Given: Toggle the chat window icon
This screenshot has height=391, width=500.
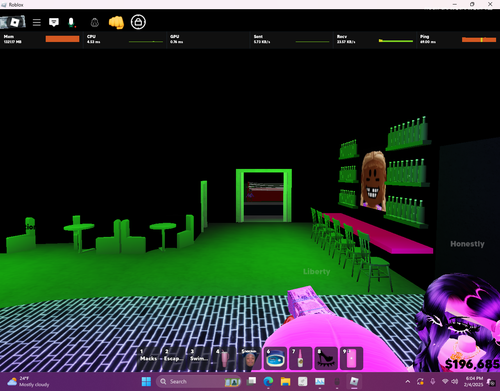Looking at the screenshot, I should pos(54,22).
